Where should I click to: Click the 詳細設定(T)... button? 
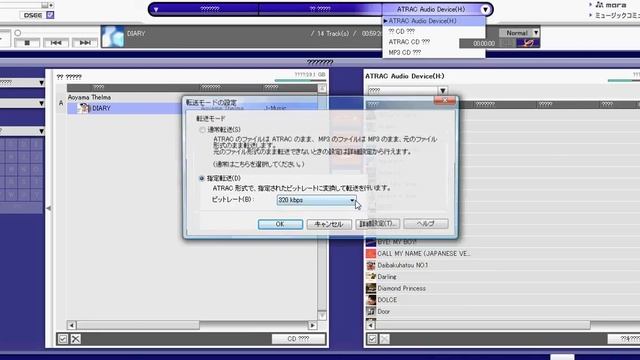(378, 224)
